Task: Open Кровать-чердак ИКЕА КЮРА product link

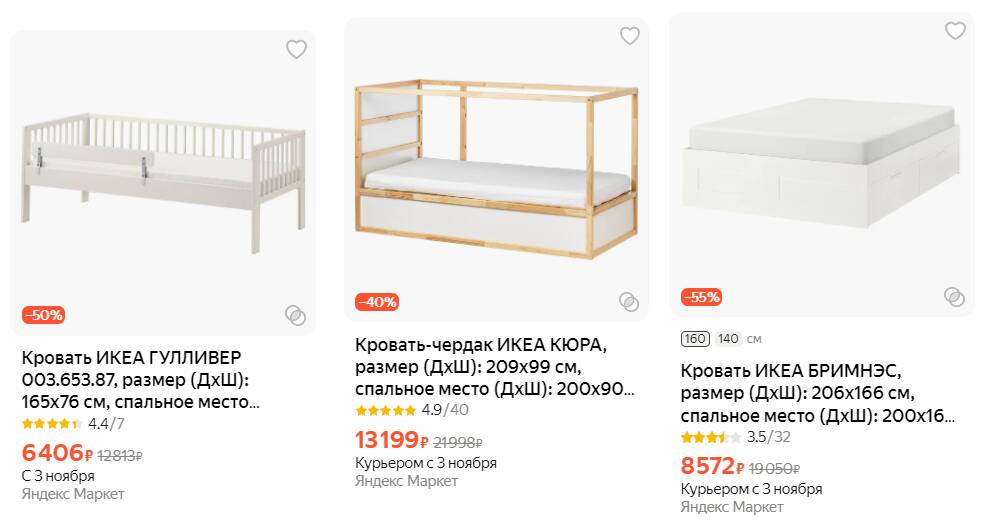Action: tap(495, 367)
